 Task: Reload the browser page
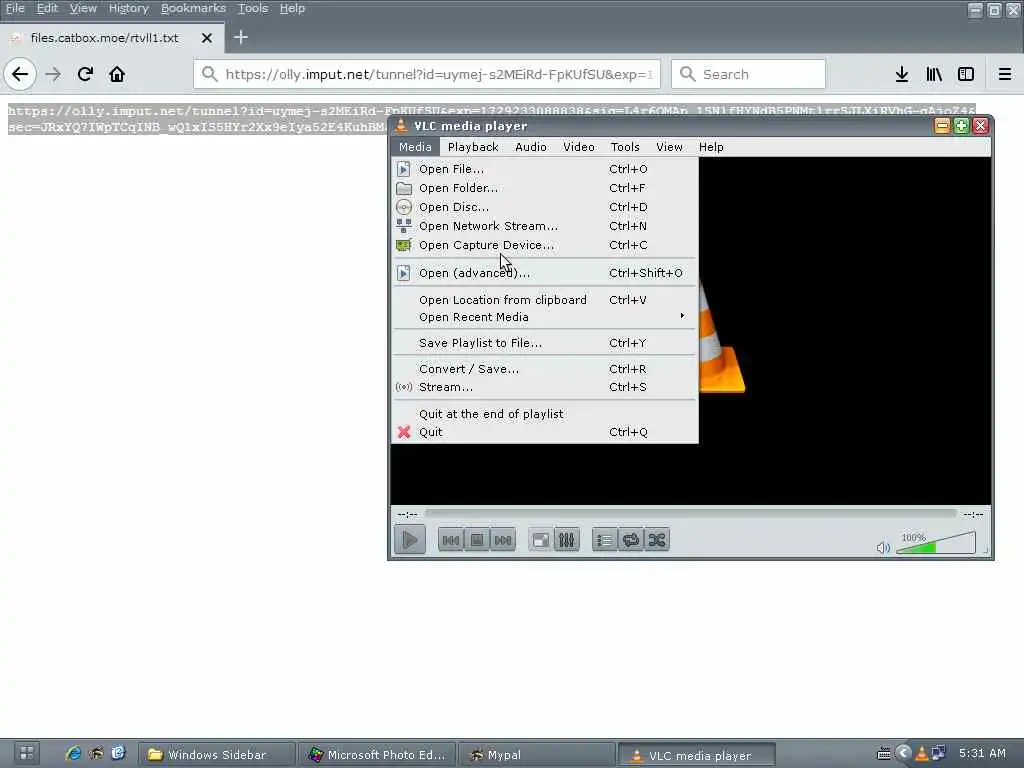[x=86, y=74]
